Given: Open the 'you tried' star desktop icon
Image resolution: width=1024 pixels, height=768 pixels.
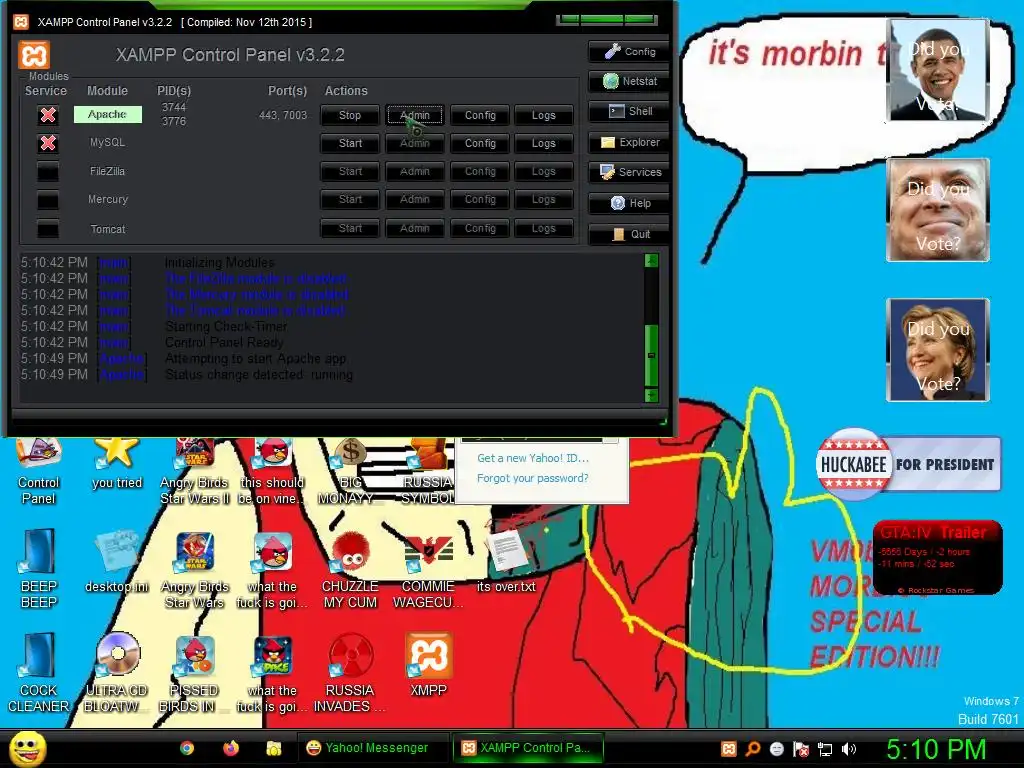Looking at the screenshot, I should tap(116, 465).
